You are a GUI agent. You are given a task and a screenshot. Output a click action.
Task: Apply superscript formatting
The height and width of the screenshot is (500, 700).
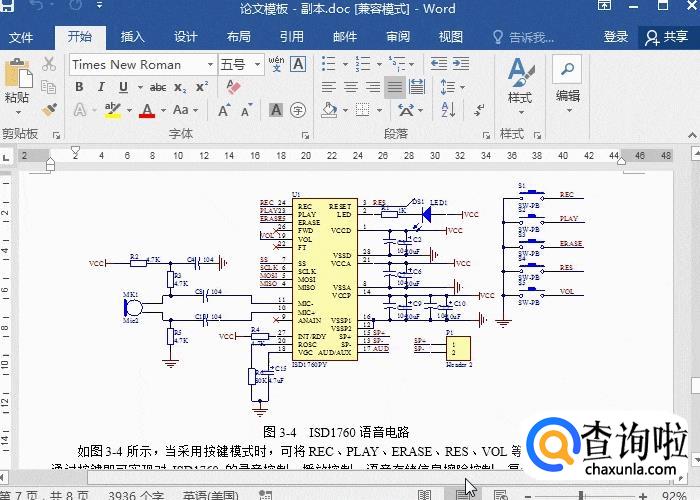point(202,87)
